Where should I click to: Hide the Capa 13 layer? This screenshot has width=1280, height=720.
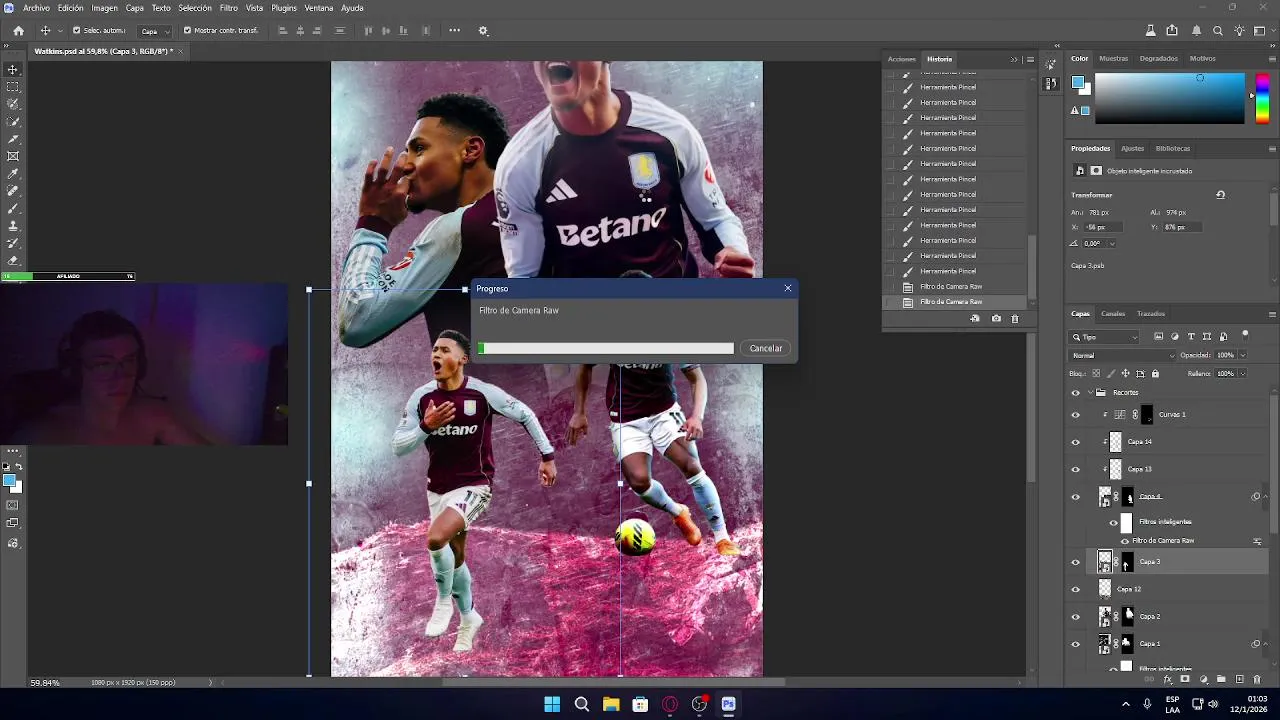click(x=1076, y=469)
